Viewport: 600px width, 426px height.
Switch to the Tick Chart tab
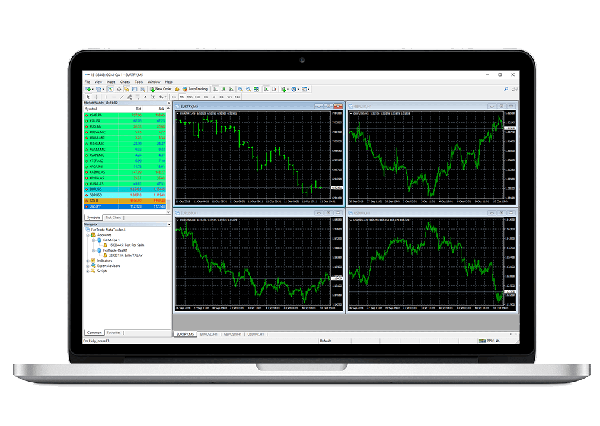(115, 217)
